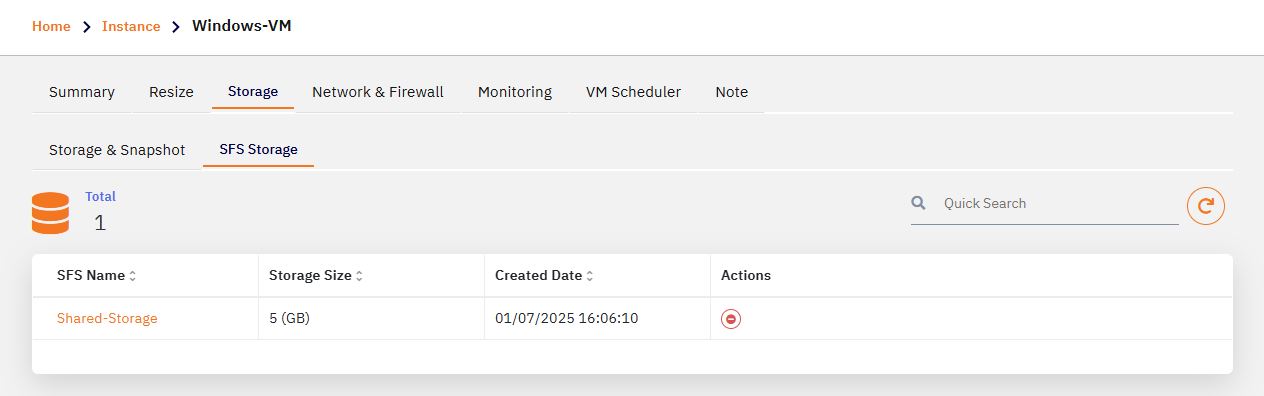Open the Storage & Snapshot sub-tab
The width and height of the screenshot is (1264, 396).
[117, 150]
